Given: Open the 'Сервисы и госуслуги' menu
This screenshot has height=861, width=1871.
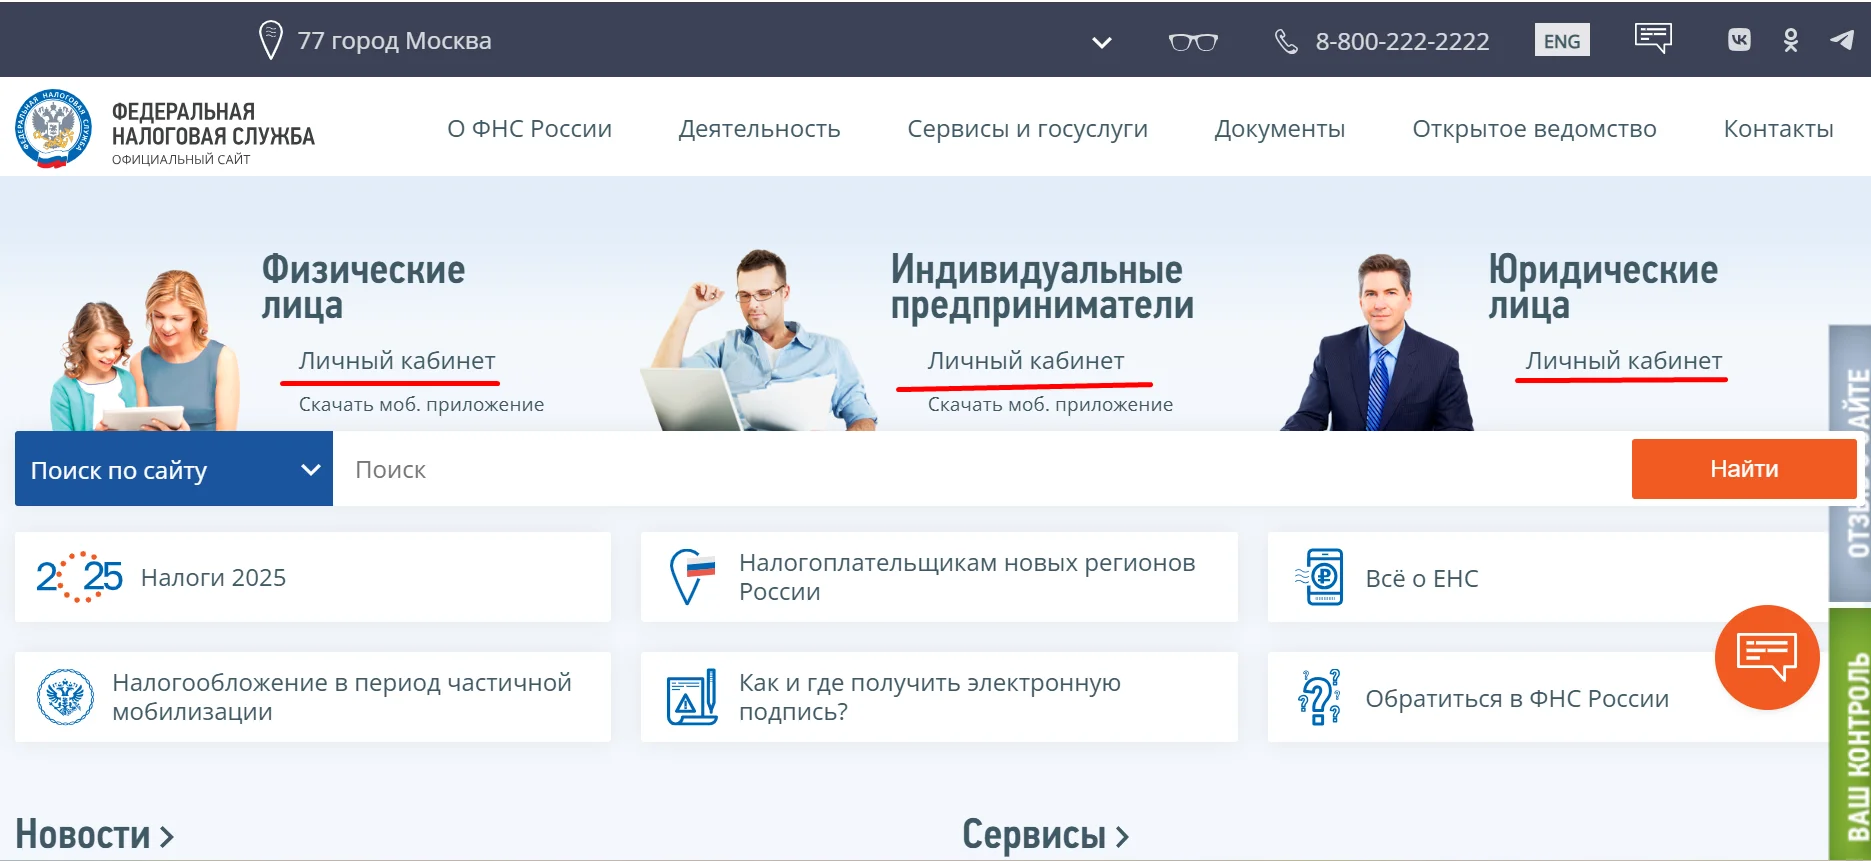Looking at the screenshot, I should pyautogui.click(x=1027, y=129).
